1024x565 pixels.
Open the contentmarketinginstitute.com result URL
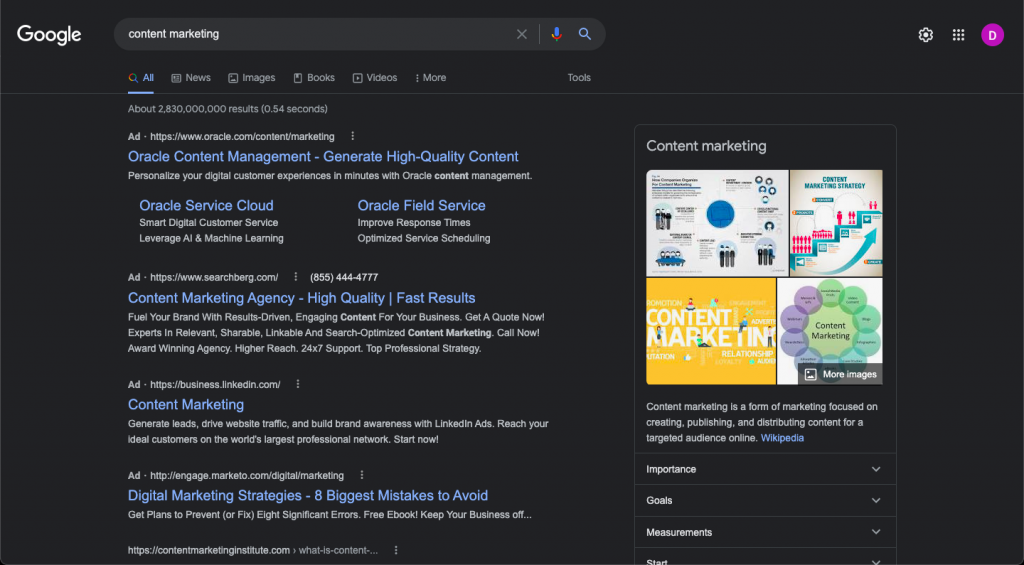[253, 550]
